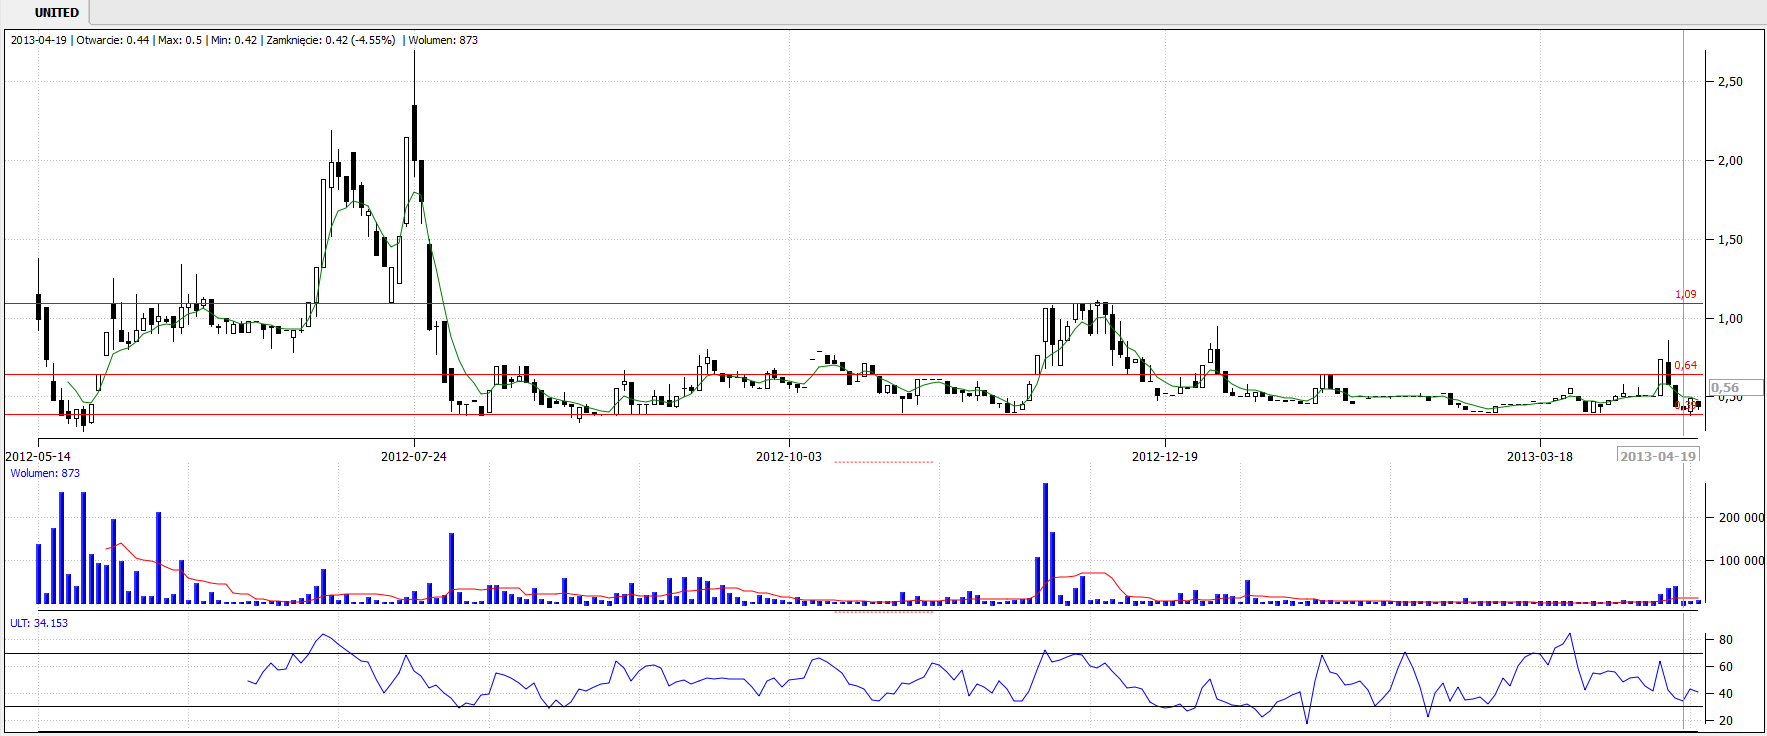Viewport: 1767px width, 736px height.
Task: Click the 80 level on ULT axis
Action: point(1726,640)
